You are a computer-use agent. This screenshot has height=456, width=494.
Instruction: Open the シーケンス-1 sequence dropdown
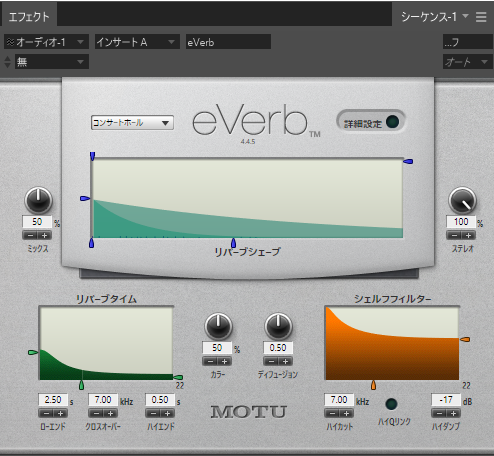(435, 16)
